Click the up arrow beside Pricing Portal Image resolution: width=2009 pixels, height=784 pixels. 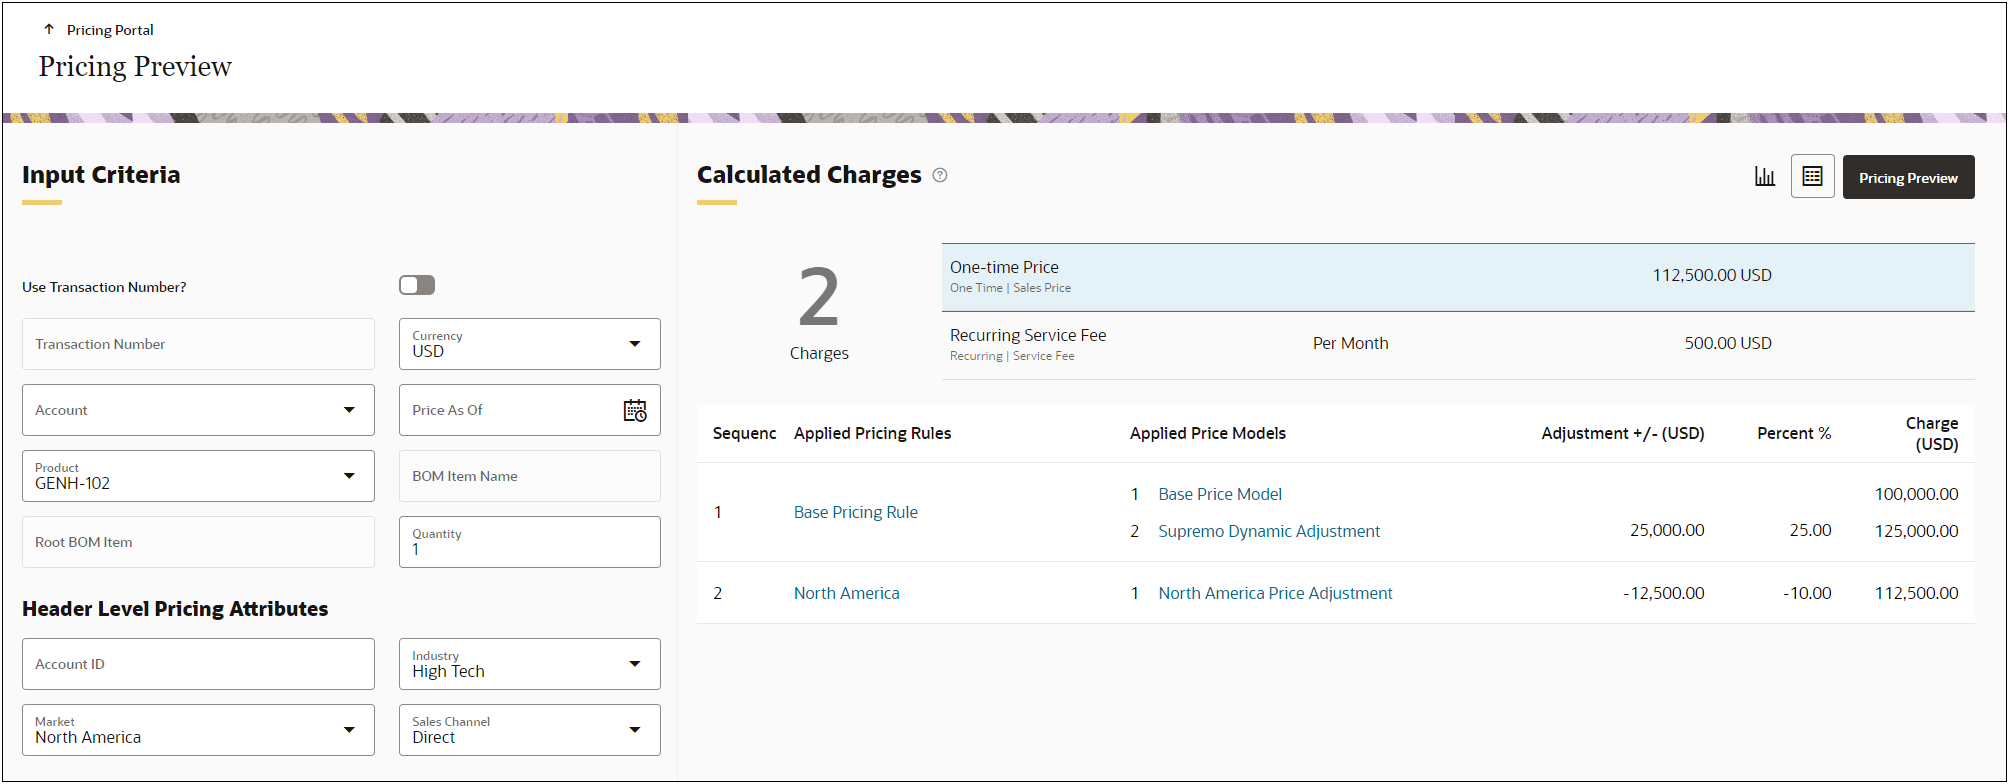[x=49, y=30]
